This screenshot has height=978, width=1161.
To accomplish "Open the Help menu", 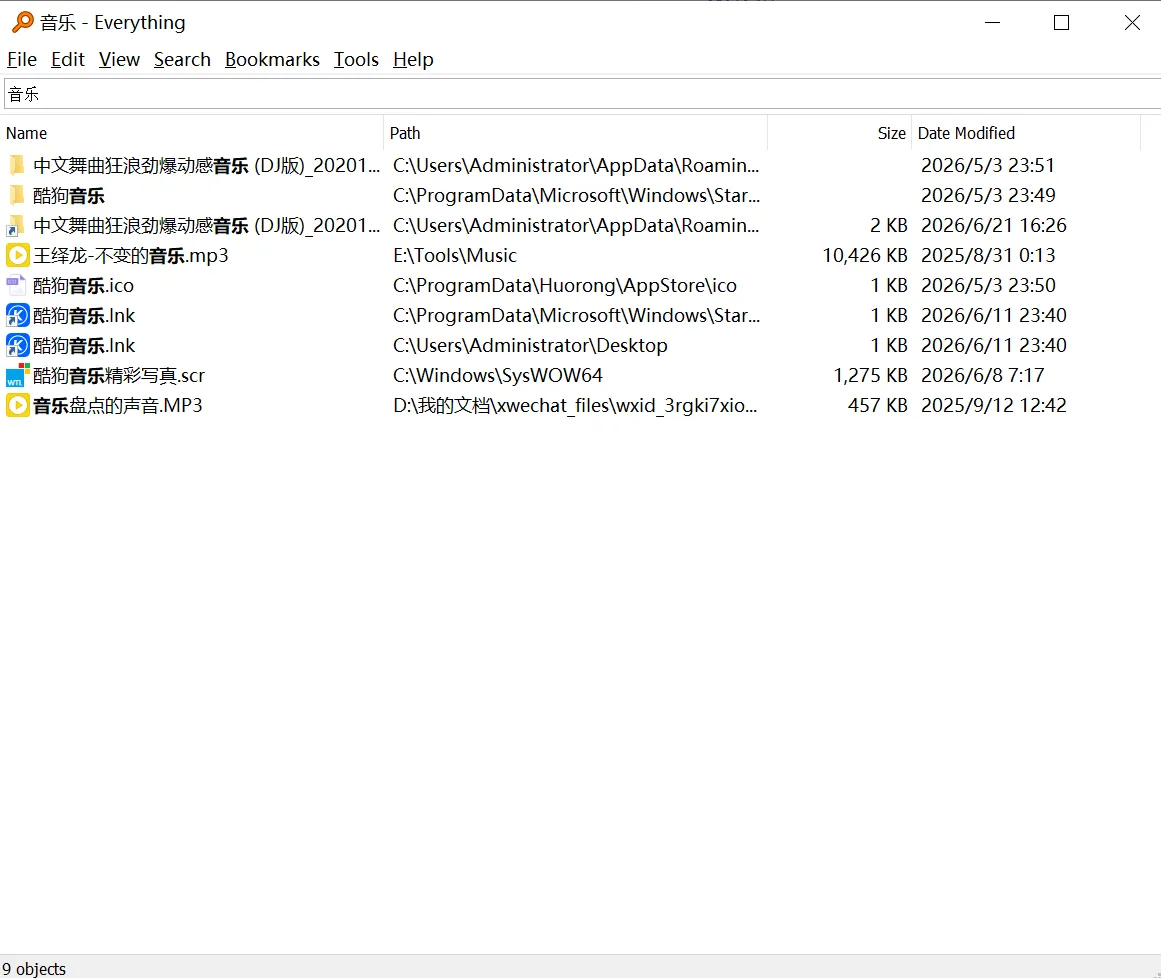I will [413, 59].
